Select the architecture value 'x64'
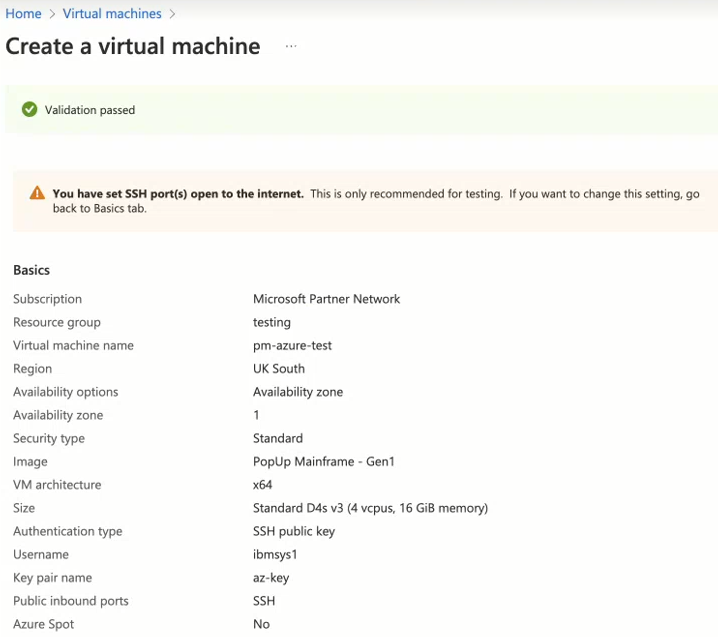718x637 pixels. click(x=263, y=485)
